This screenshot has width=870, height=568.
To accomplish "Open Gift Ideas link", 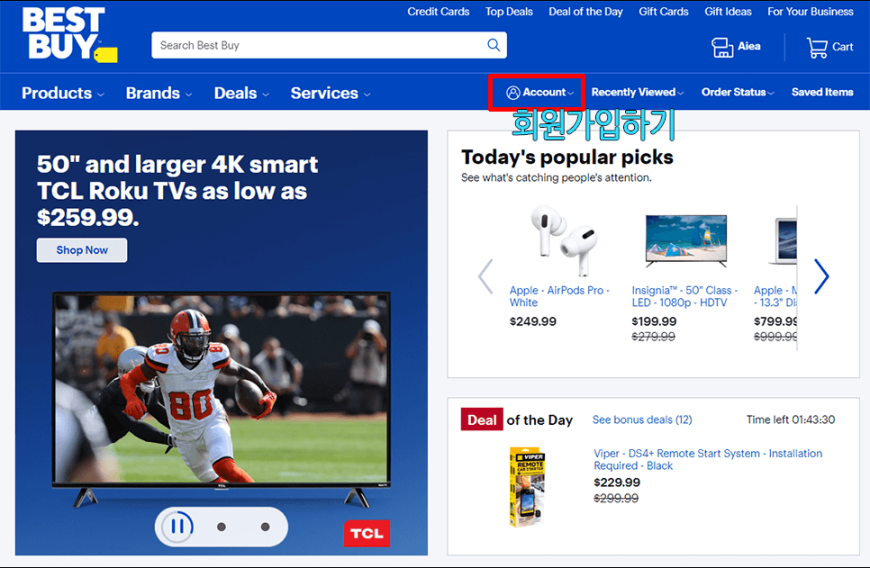I will (x=728, y=12).
